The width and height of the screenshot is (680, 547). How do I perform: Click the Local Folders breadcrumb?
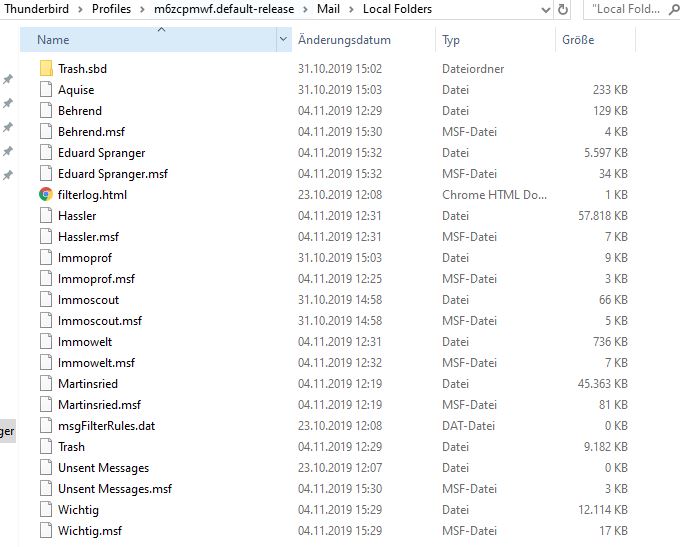[x=397, y=9]
